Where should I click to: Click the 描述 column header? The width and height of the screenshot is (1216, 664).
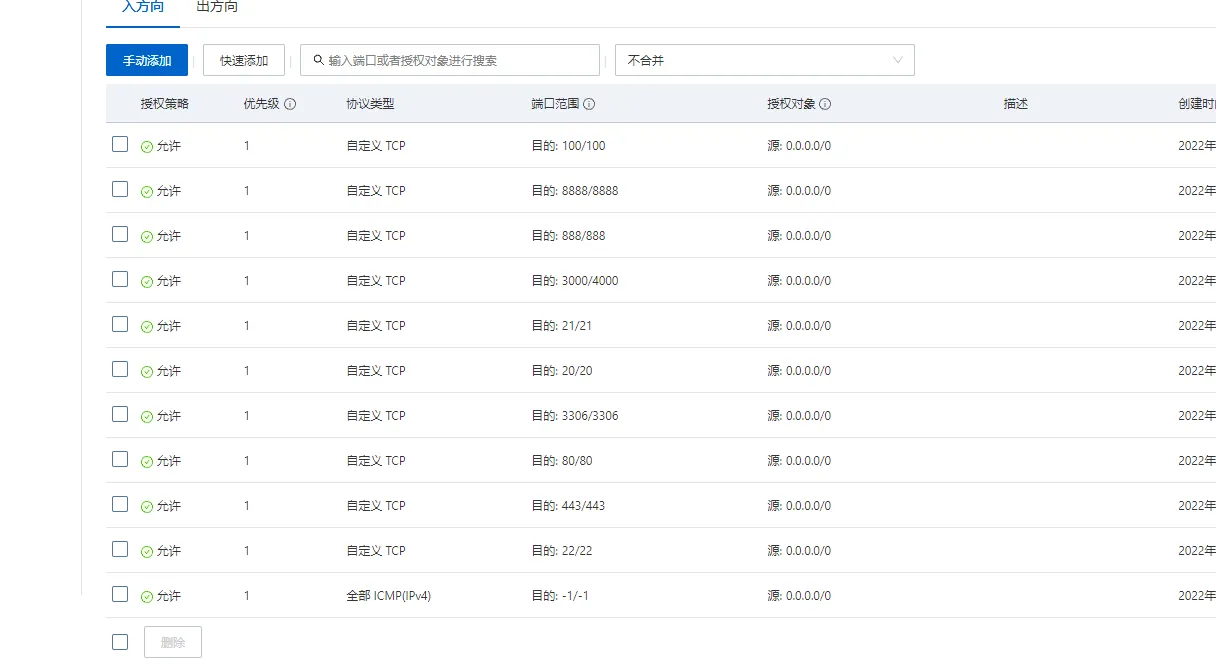click(x=1016, y=104)
